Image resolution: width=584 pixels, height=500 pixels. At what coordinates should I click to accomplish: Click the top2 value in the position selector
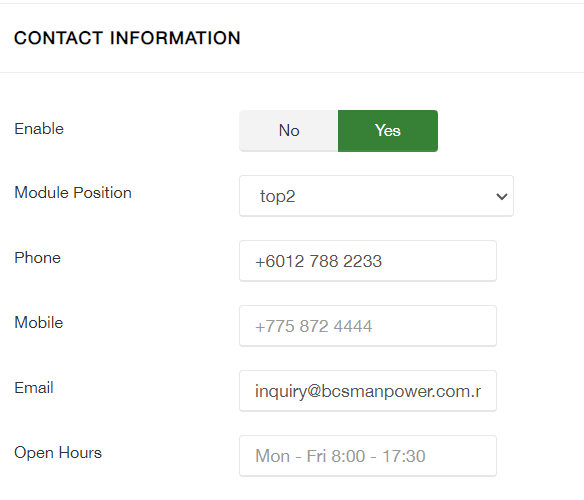(277, 197)
